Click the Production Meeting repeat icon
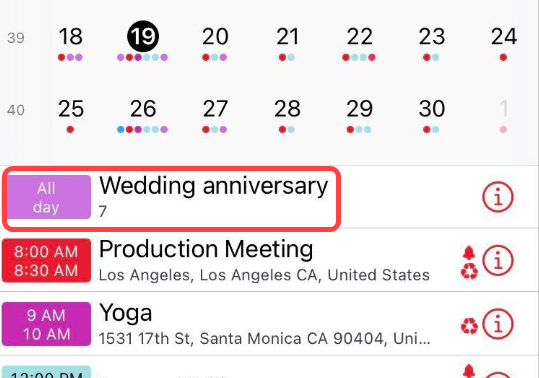 tap(469, 271)
